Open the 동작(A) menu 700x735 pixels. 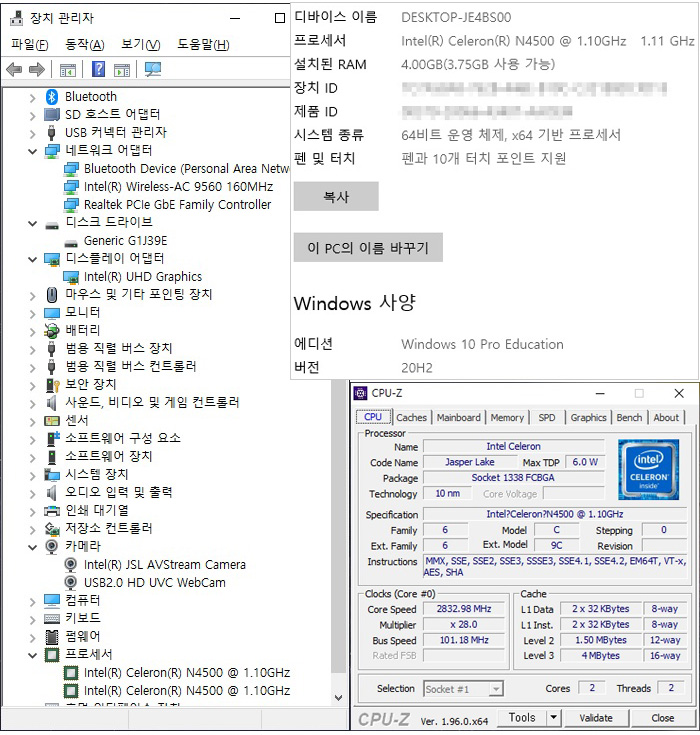(x=84, y=45)
